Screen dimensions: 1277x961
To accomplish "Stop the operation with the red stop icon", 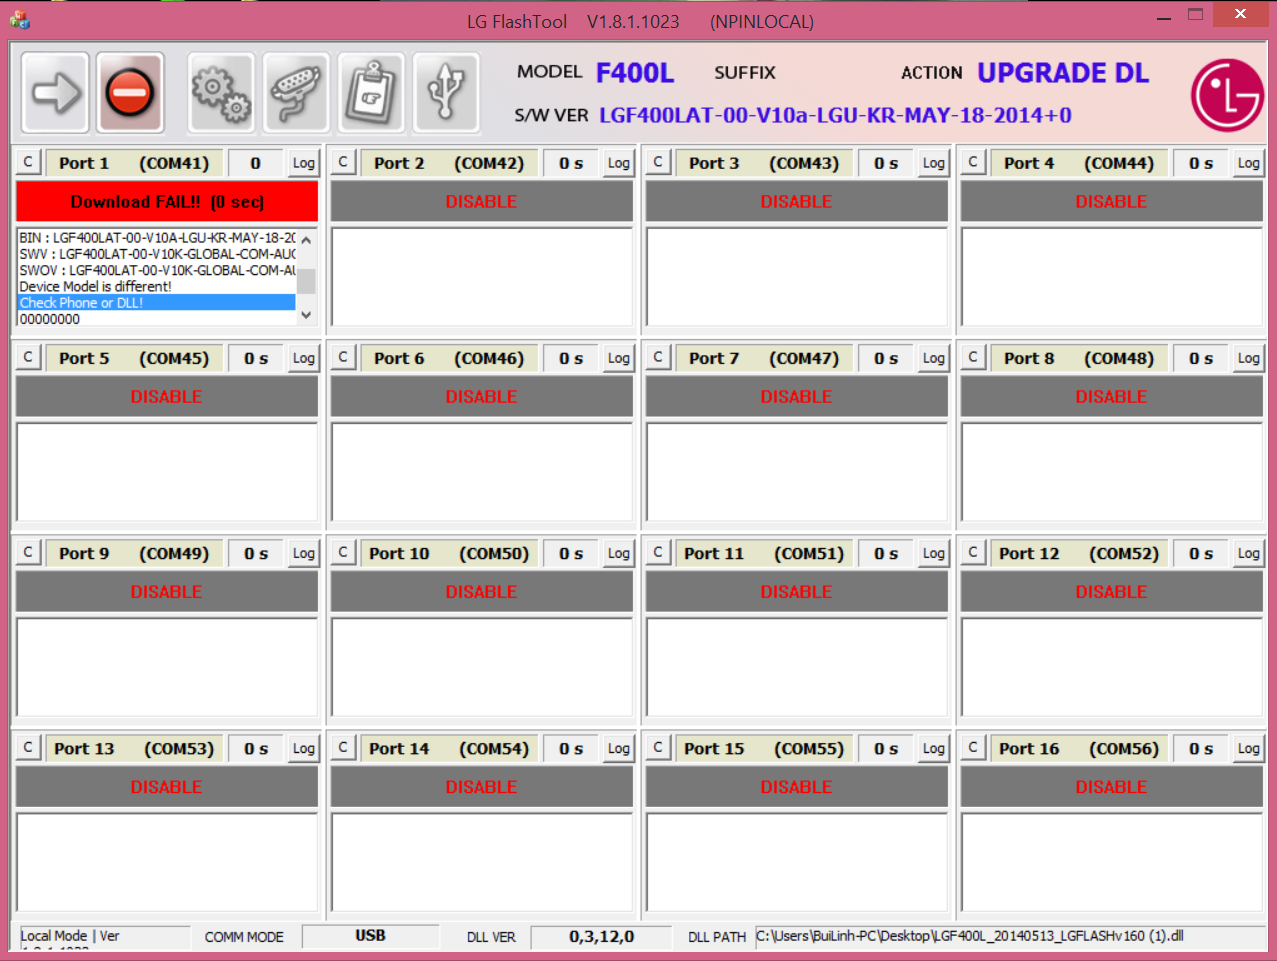I will pos(130,93).
